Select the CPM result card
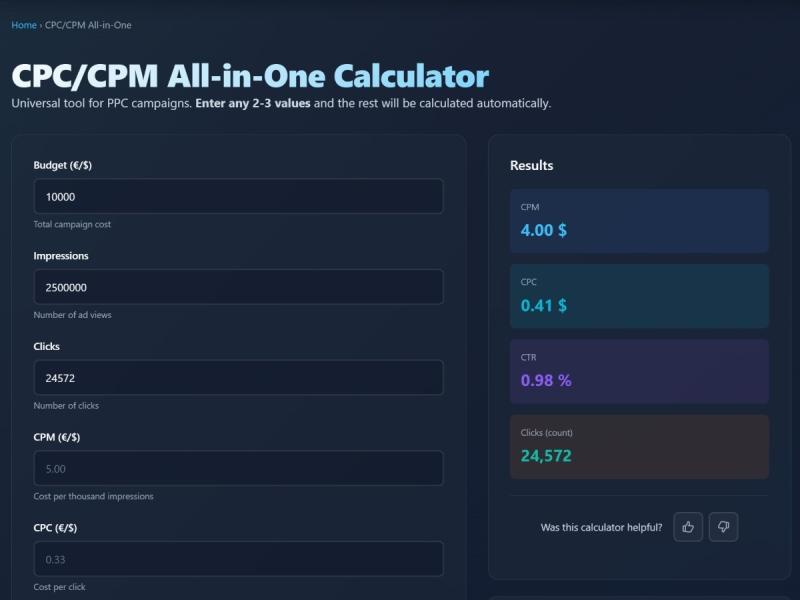800x600 pixels. [x=639, y=220]
